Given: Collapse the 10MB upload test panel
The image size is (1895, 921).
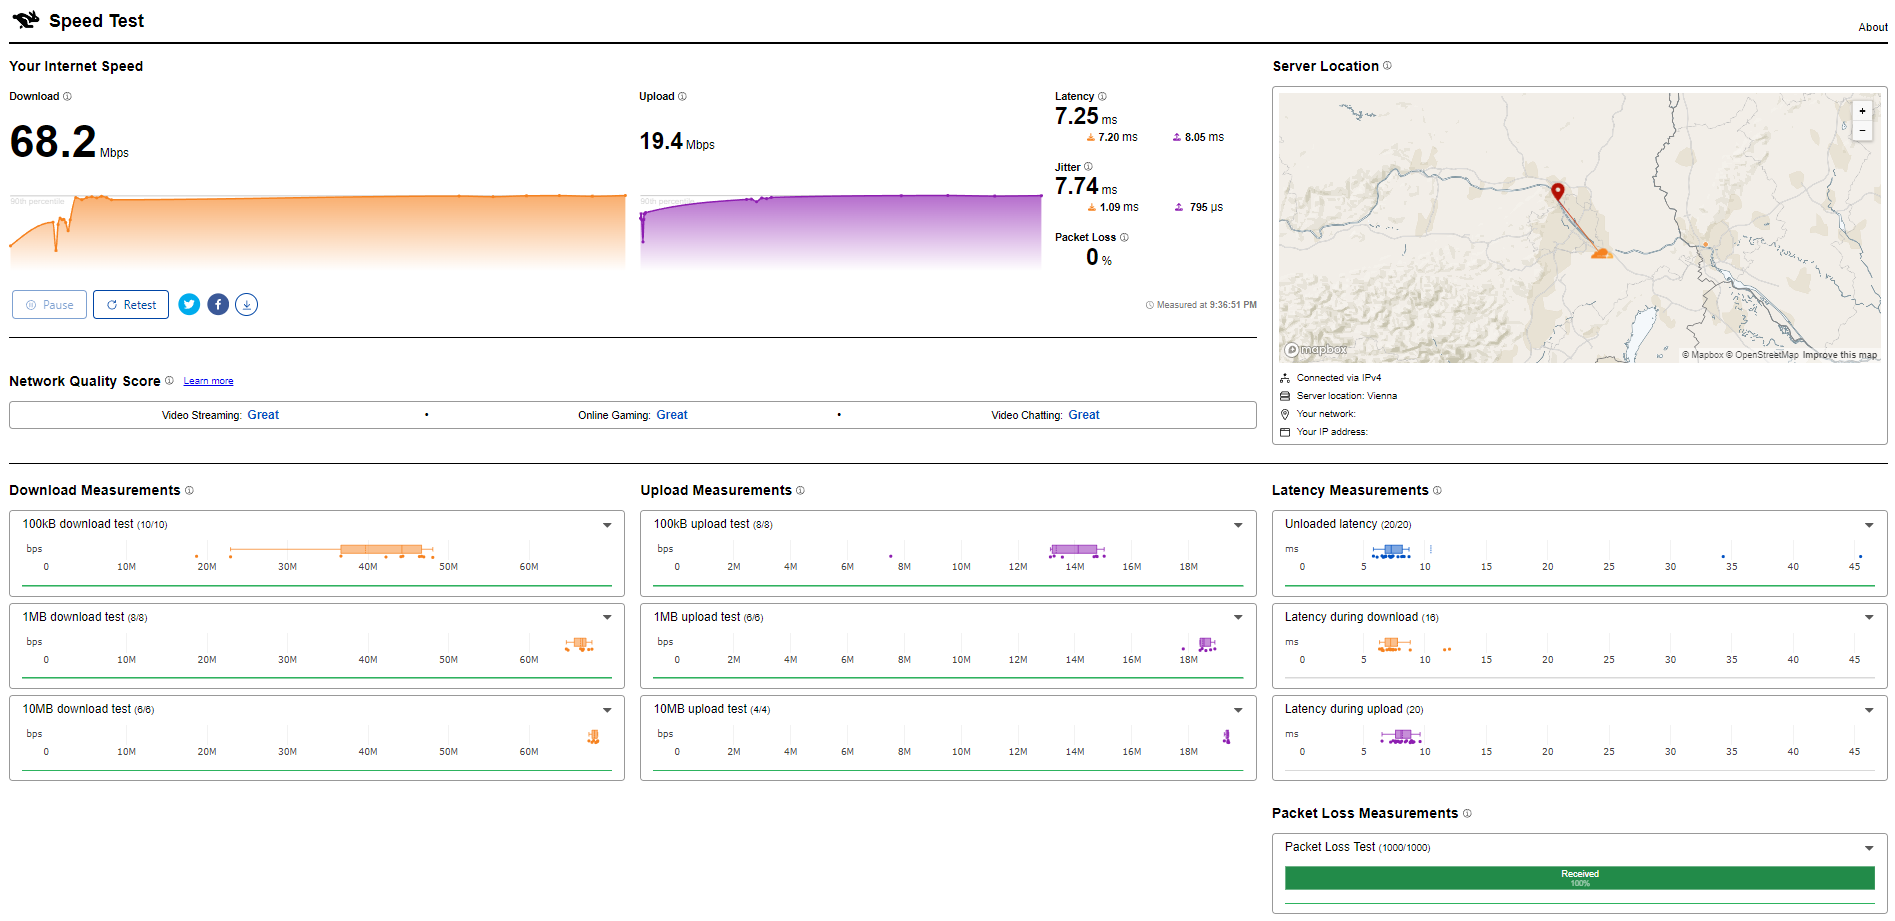Looking at the screenshot, I should coord(1237,709).
